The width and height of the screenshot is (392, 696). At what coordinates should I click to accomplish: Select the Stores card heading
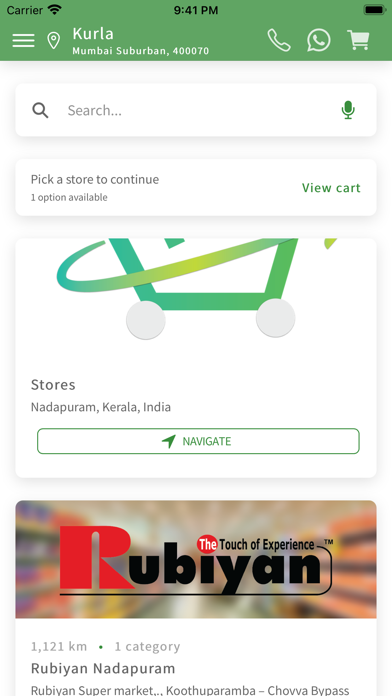(53, 385)
